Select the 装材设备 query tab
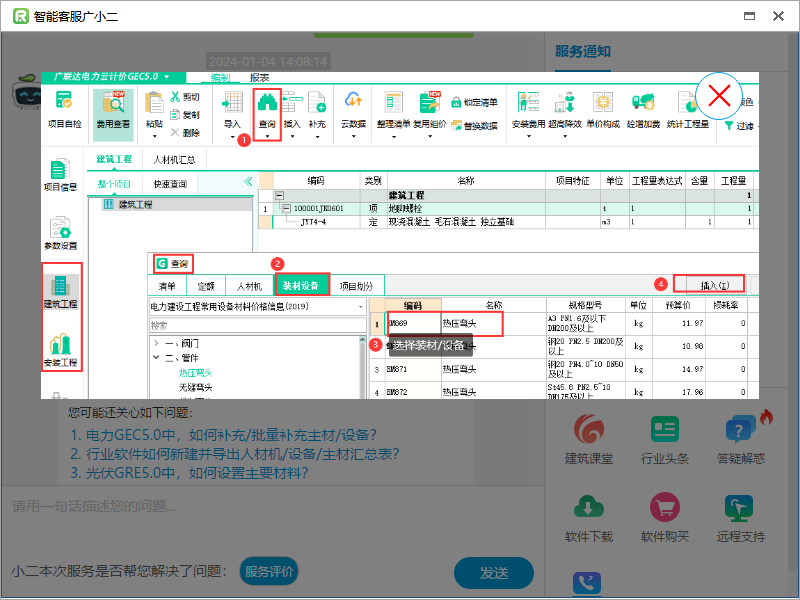This screenshot has width=800, height=600. [x=301, y=286]
